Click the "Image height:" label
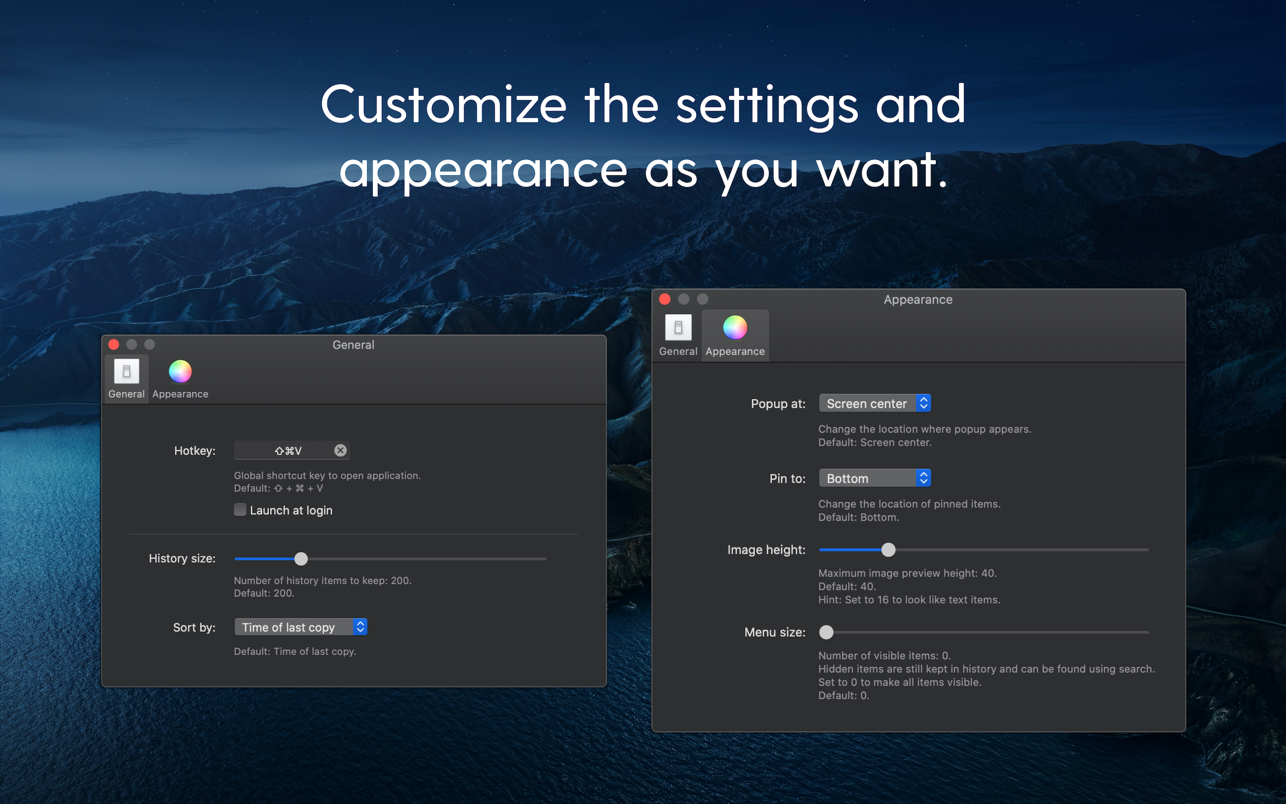The height and width of the screenshot is (804, 1286). (766, 550)
